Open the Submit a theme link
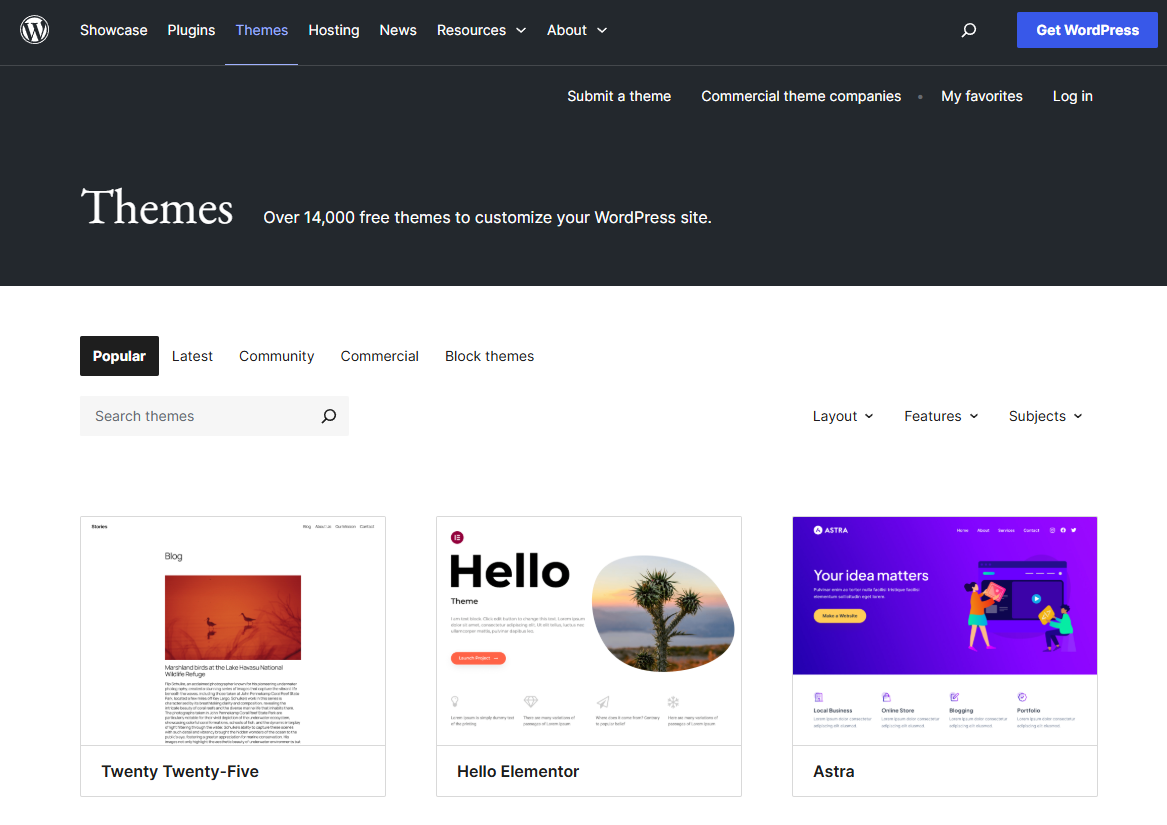Image resolution: width=1167 pixels, height=825 pixels. pos(619,96)
